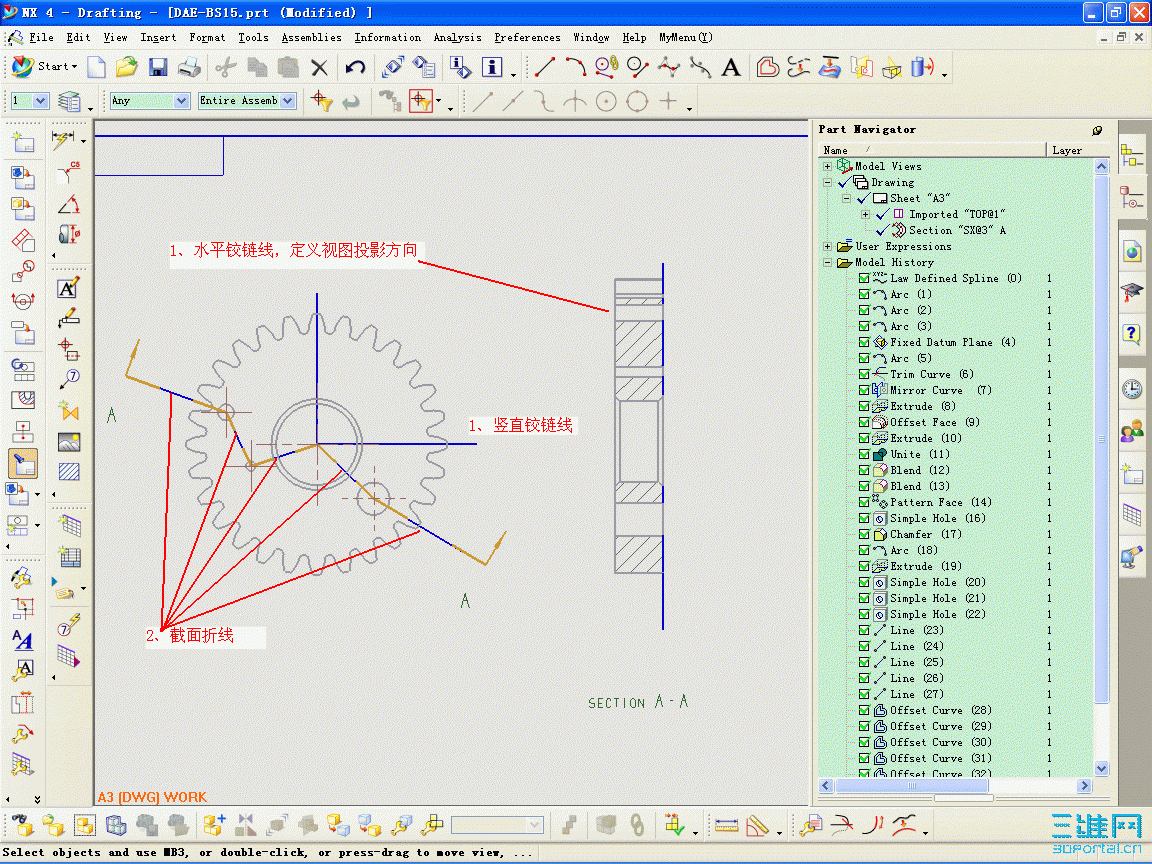
Task: Click the Line sketch icon in top toolbar
Action: (x=544, y=68)
